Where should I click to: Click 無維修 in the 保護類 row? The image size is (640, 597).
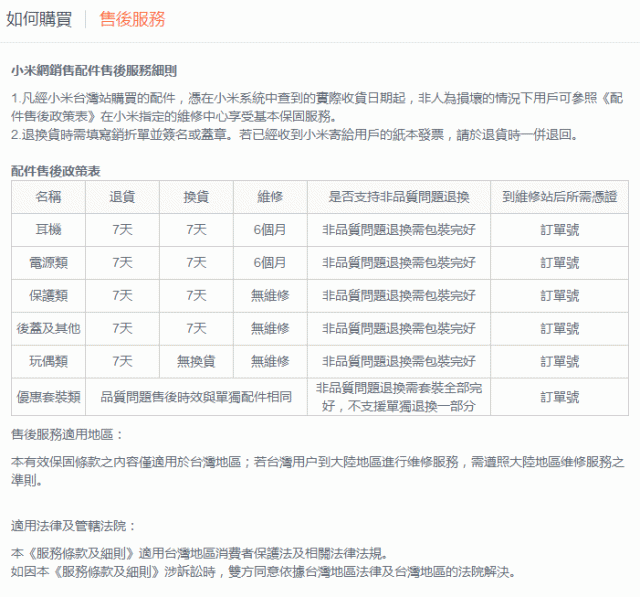tap(270, 296)
